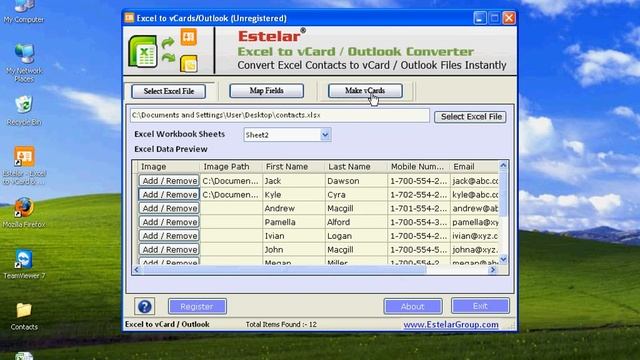
Task: Select the first name cell John
Action: pos(294,250)
